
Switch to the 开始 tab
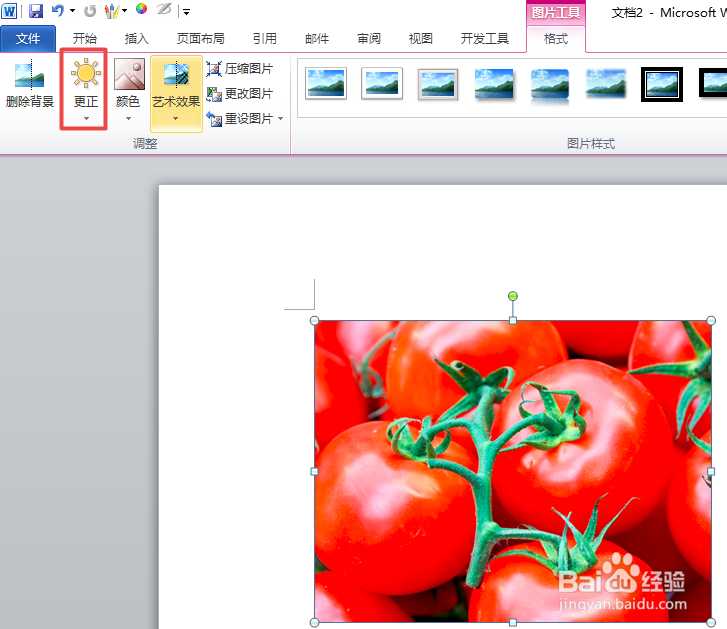tap(85, 38)
